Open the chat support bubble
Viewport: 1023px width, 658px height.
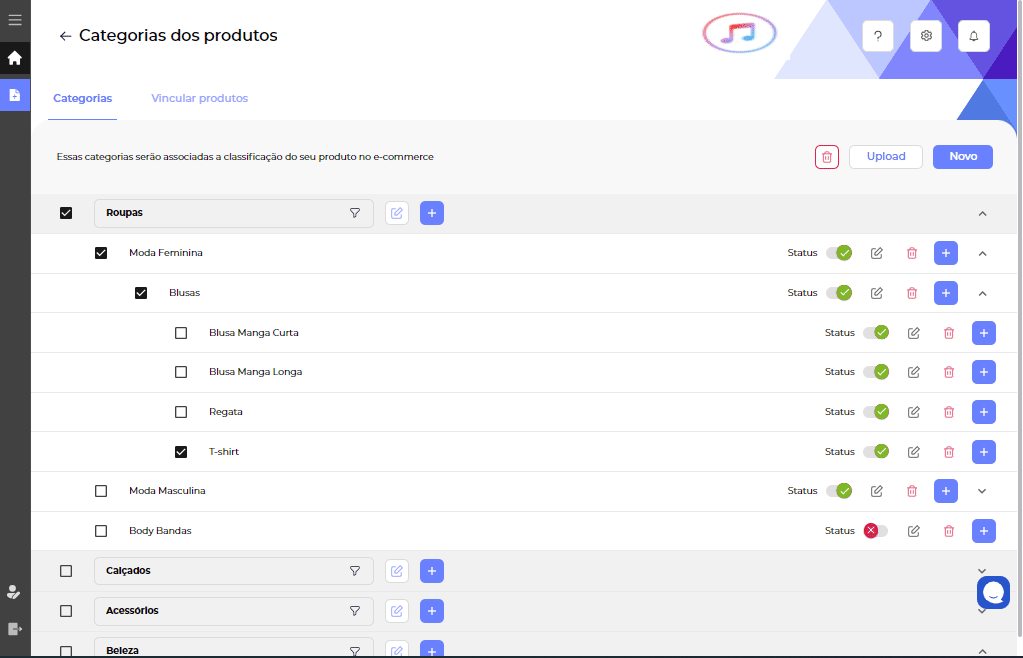[993, 593]
